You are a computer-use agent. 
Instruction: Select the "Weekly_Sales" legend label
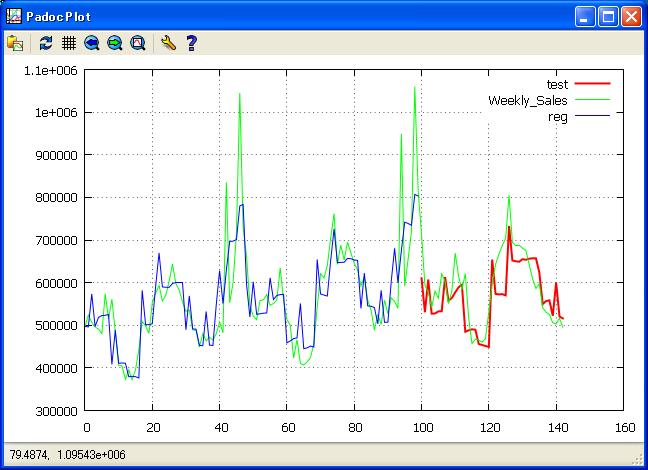pos(528,100)
